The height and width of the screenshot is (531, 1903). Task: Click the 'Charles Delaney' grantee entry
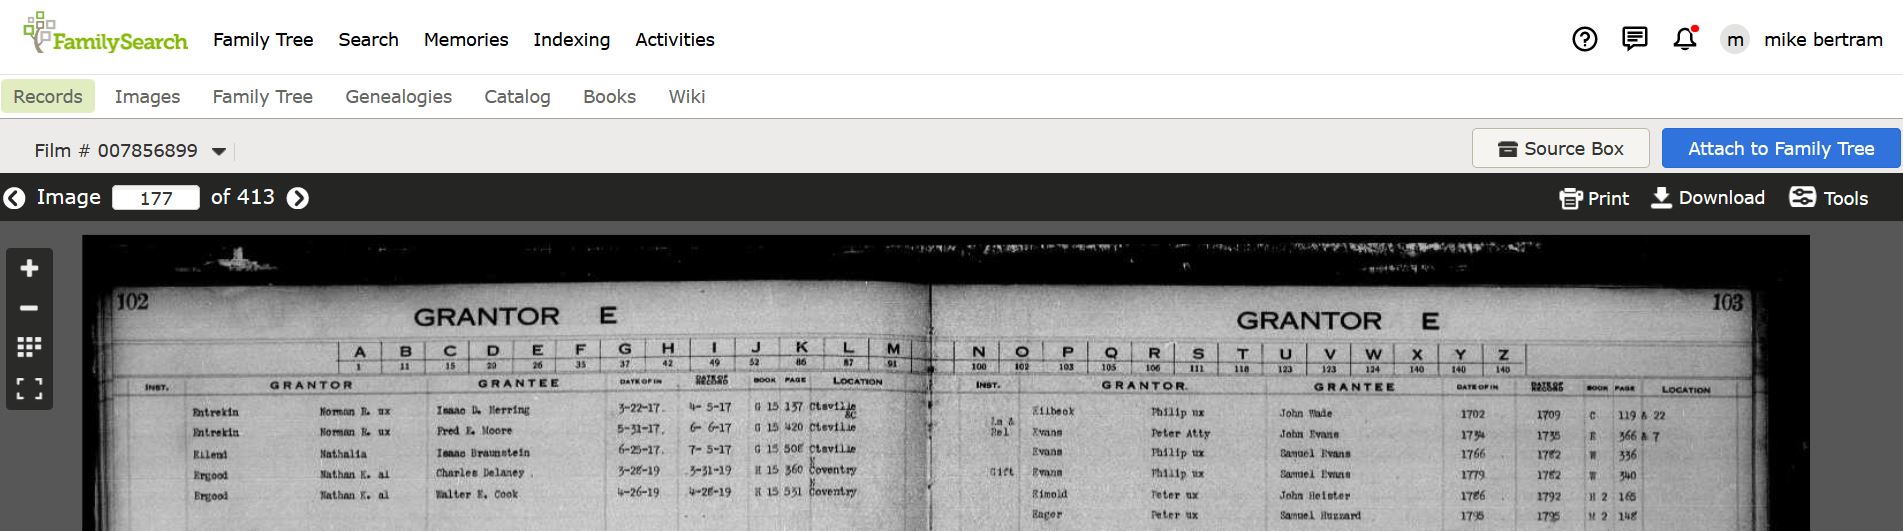(480, 473)
